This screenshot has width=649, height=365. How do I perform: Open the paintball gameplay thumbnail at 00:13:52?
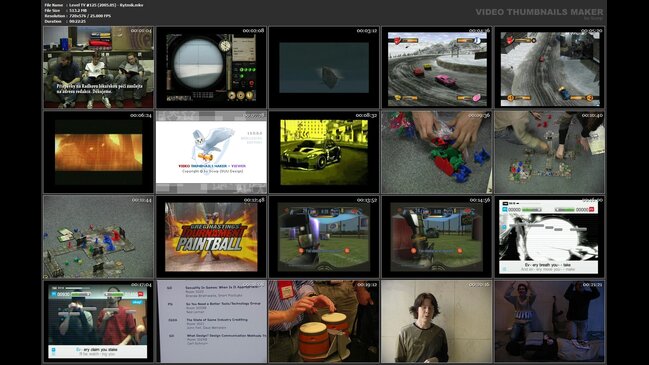coord(324,237)
